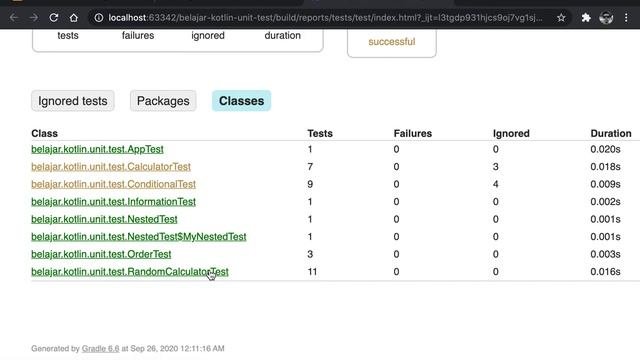The image size is (640, 360).
Task: Click the tests count 3 for OrderTest
Action: 310,255
